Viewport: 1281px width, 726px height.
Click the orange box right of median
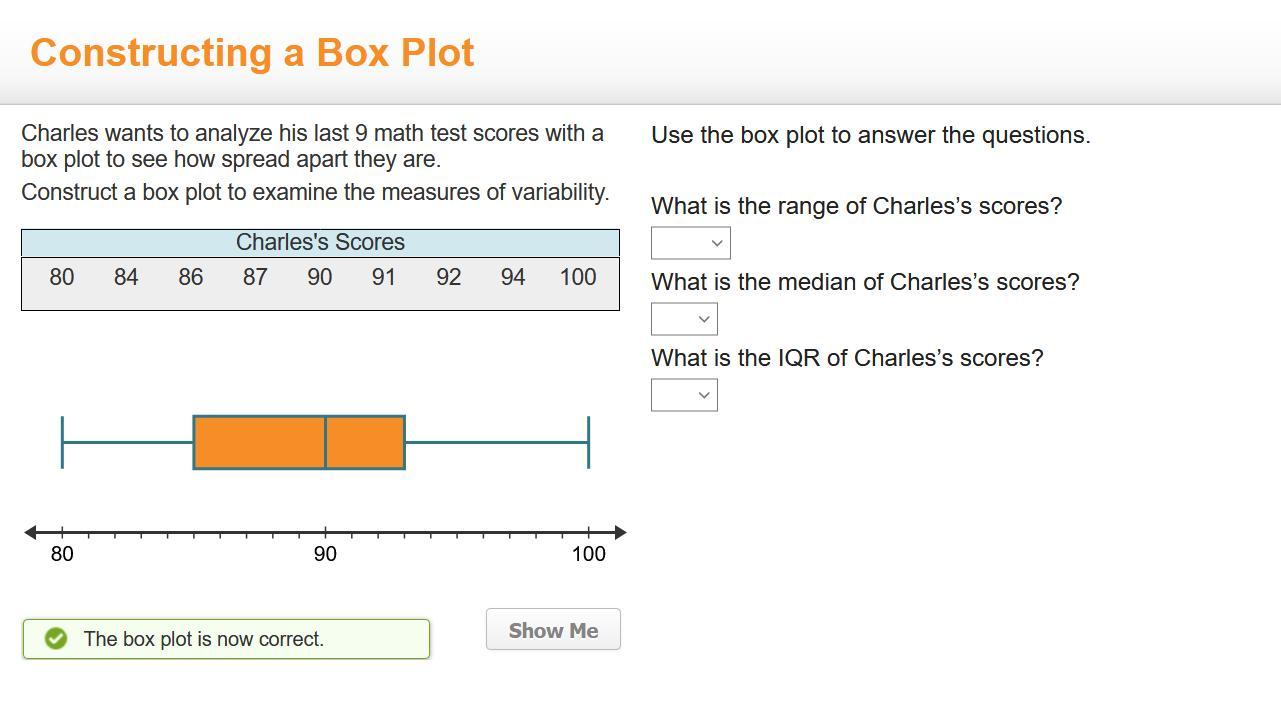point(365,442)
